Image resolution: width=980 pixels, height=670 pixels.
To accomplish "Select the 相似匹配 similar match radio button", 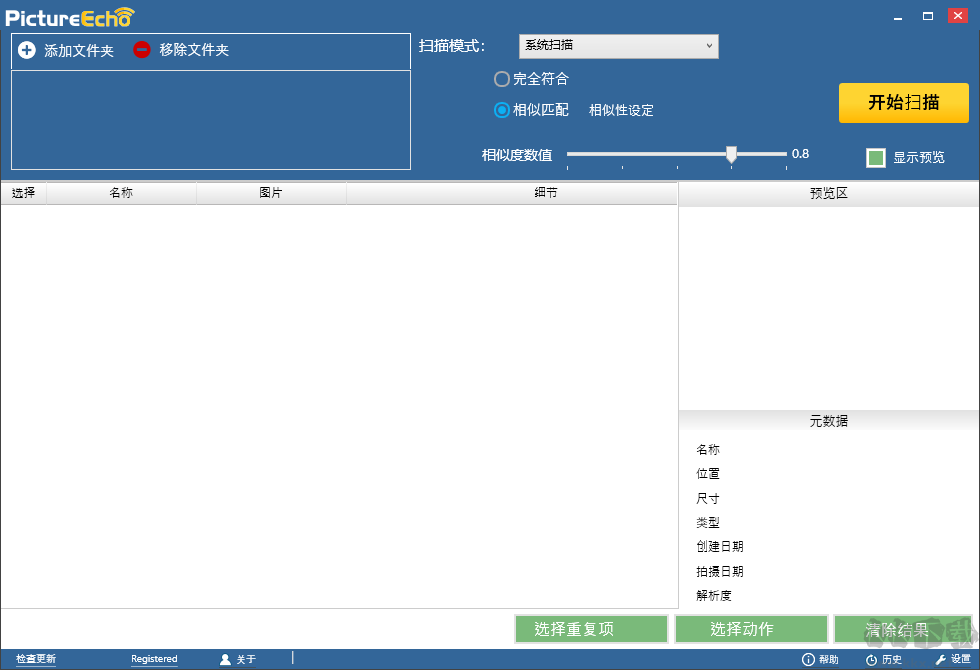I will pos(502,110).
